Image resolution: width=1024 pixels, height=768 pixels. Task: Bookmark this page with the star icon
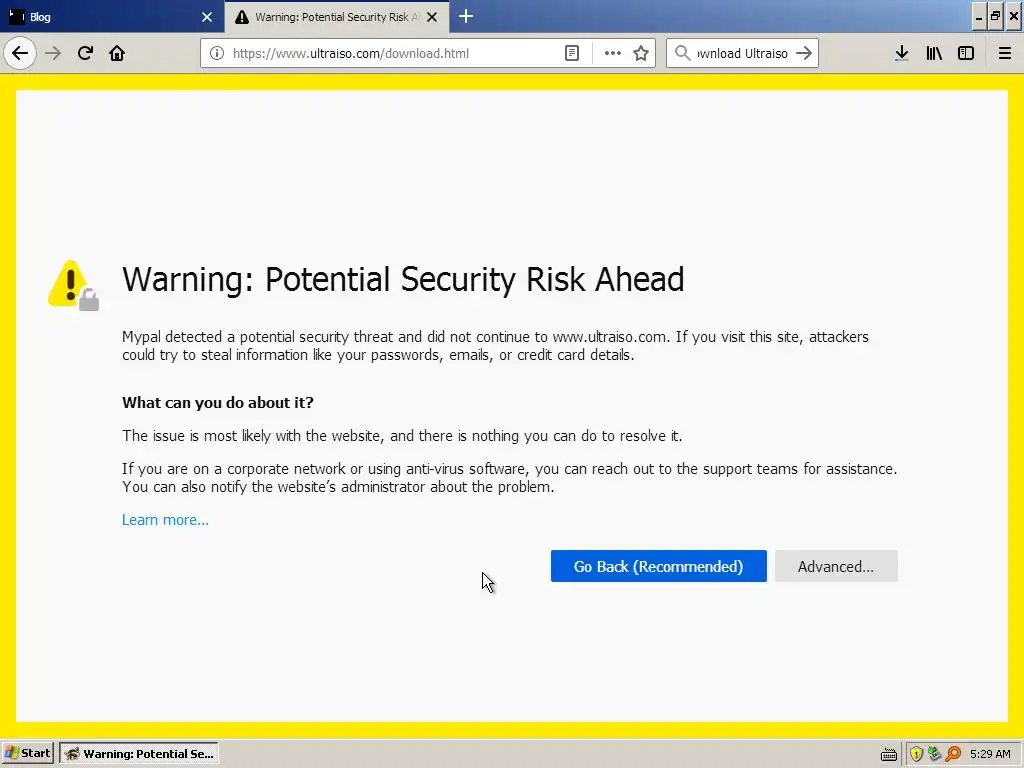(x=641, y=54)
